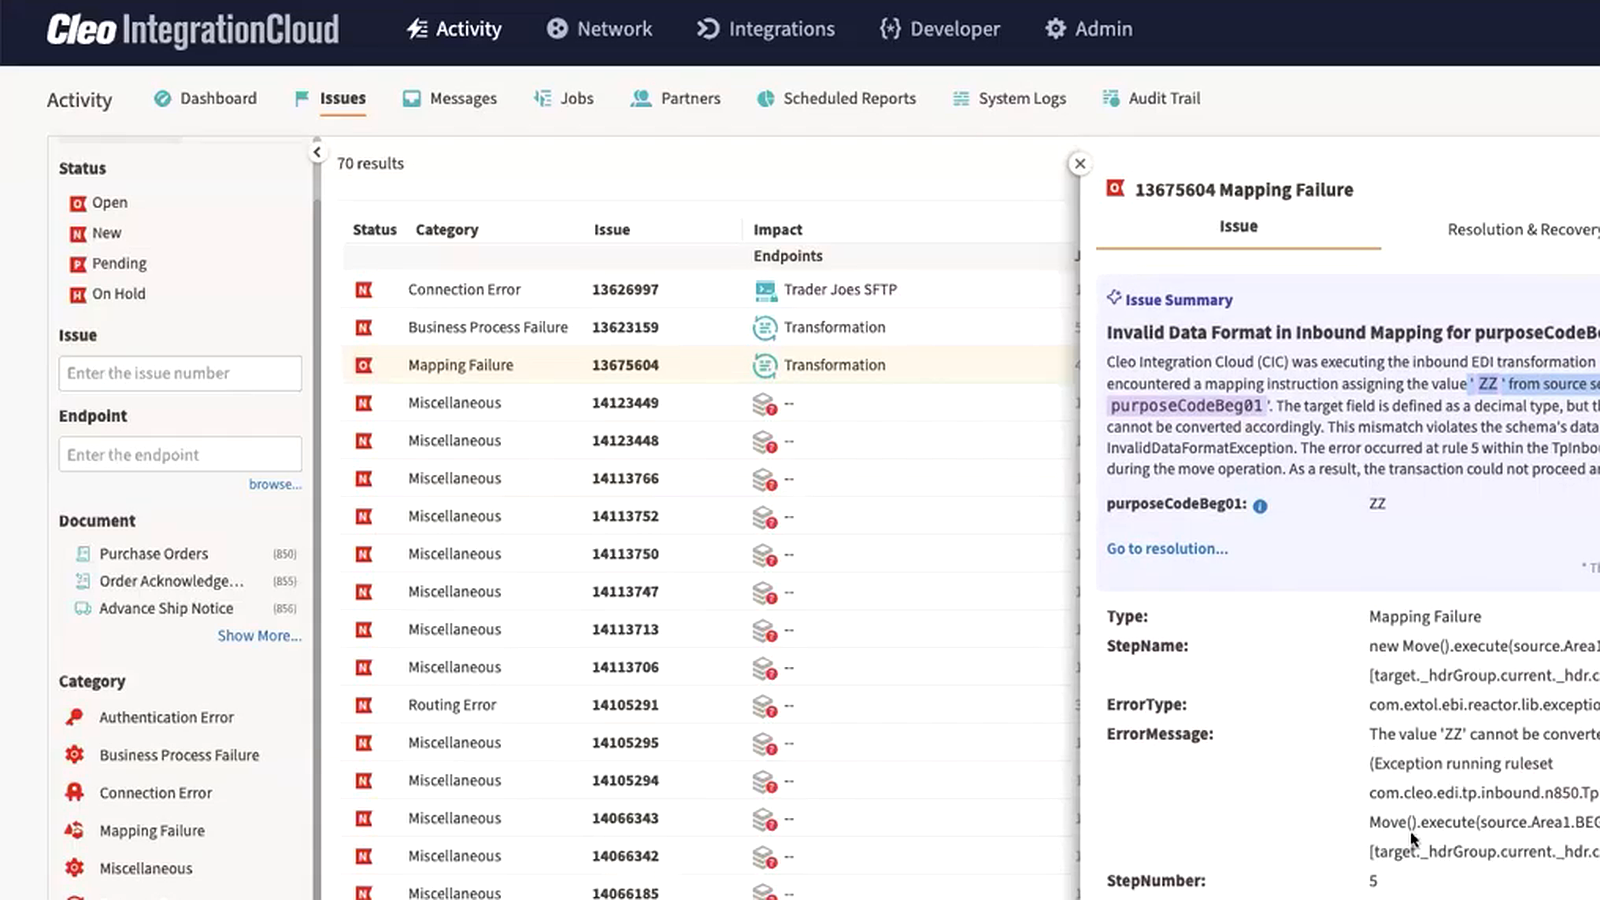Select issue number 13623159
Image resolution: width=1600 pixels, height=900 pixels.
click(x=625, y=327)
